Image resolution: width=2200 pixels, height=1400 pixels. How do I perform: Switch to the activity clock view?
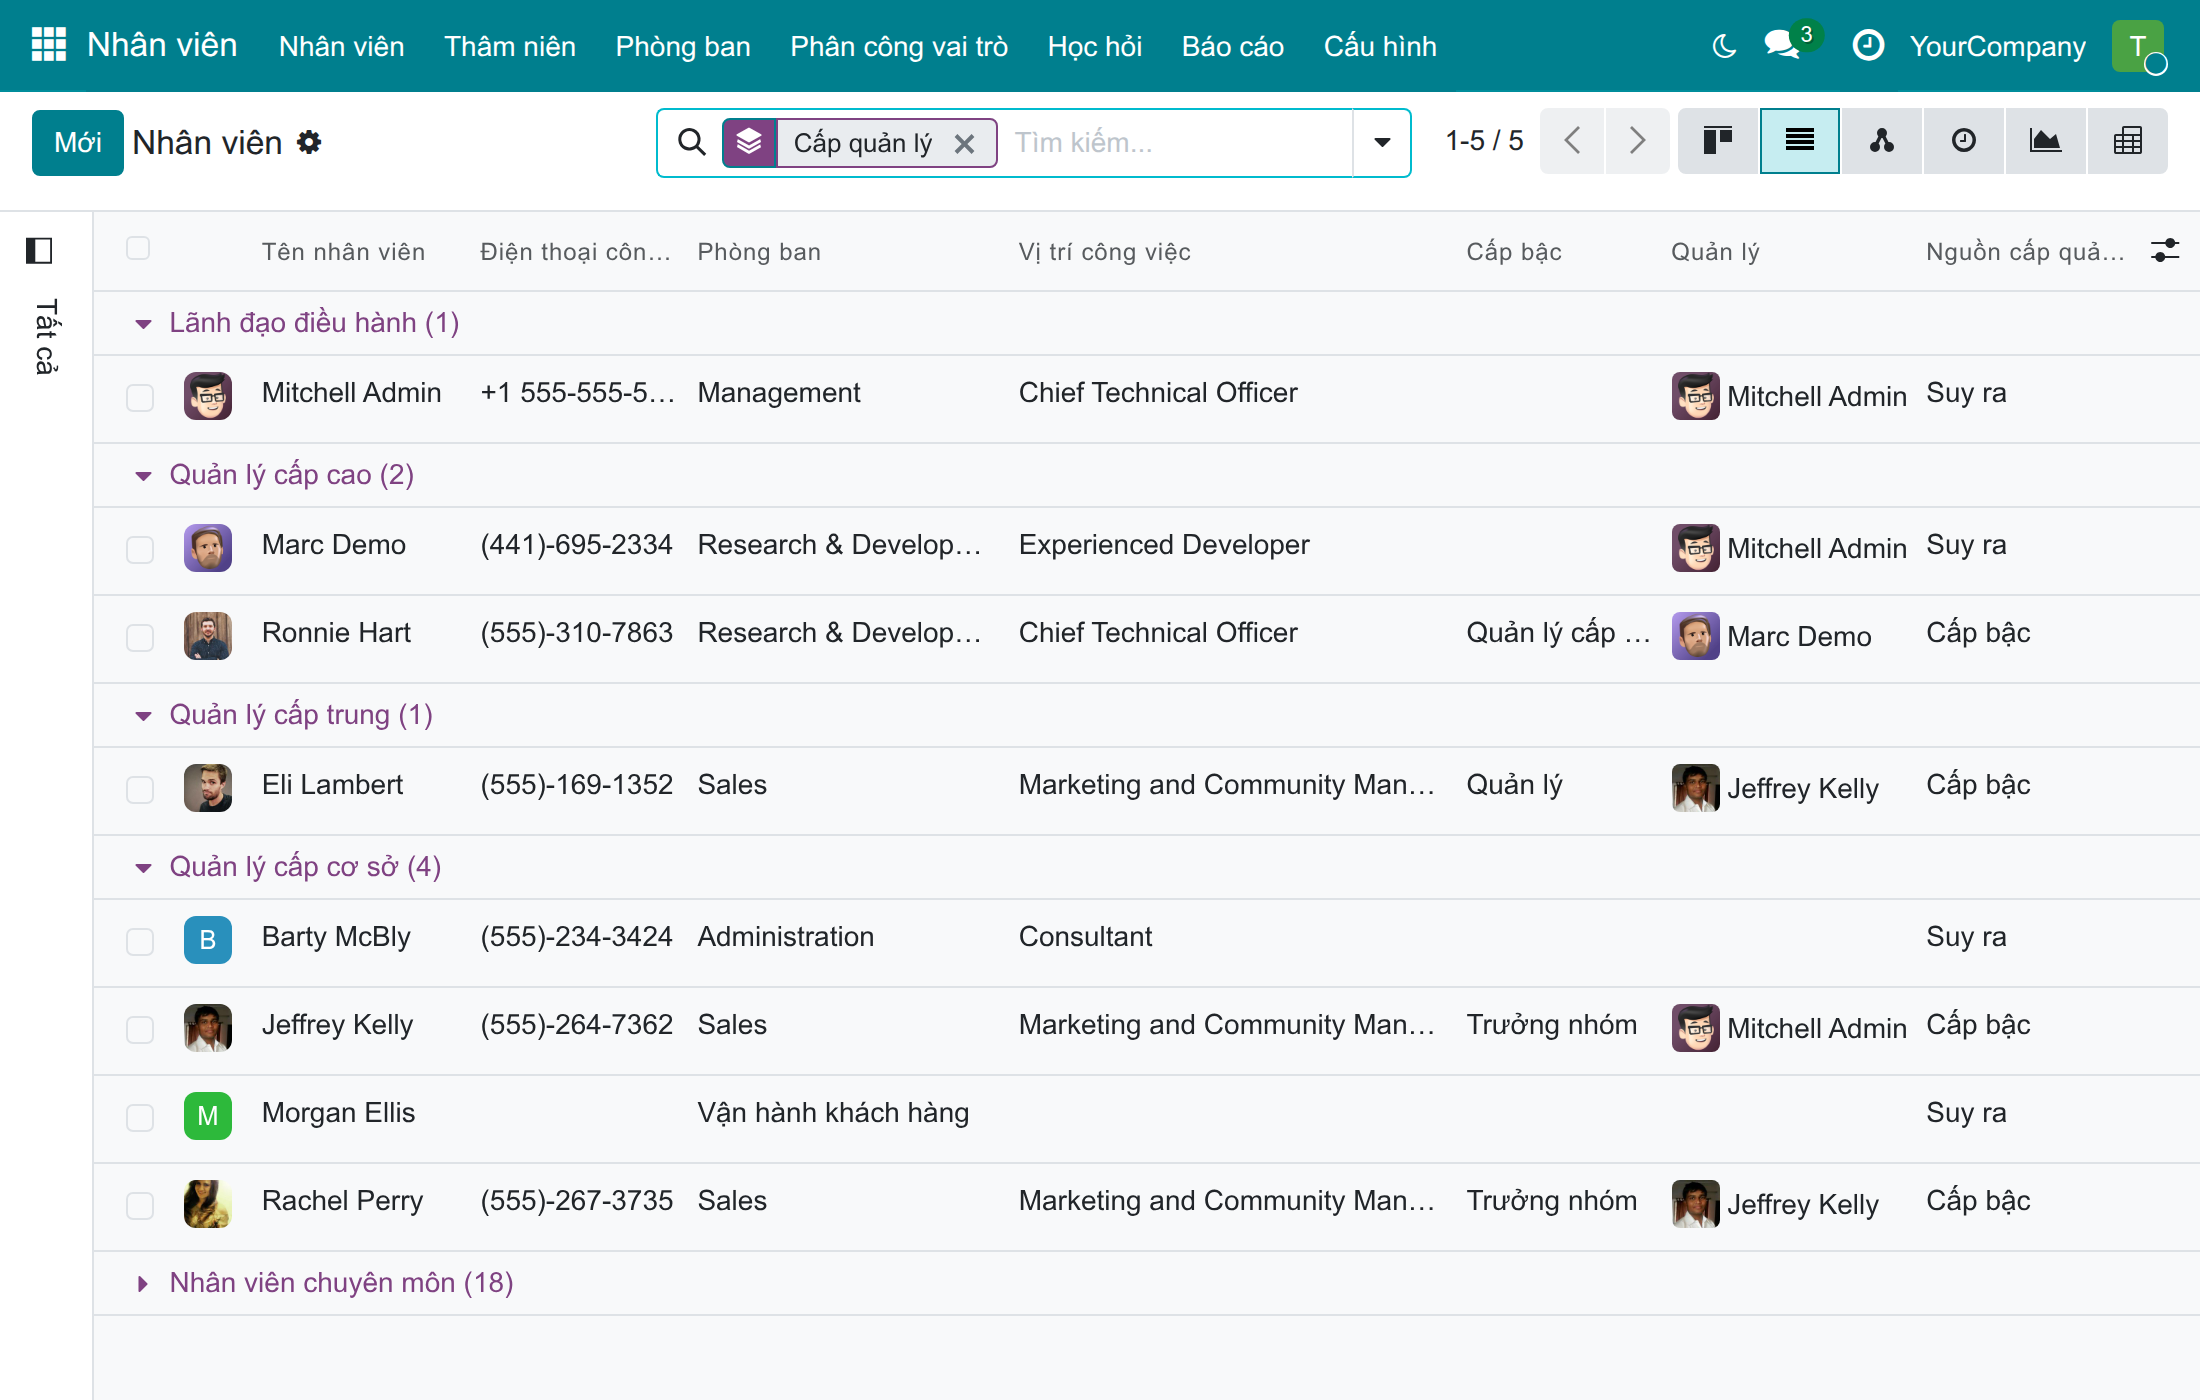point(1964,141)
